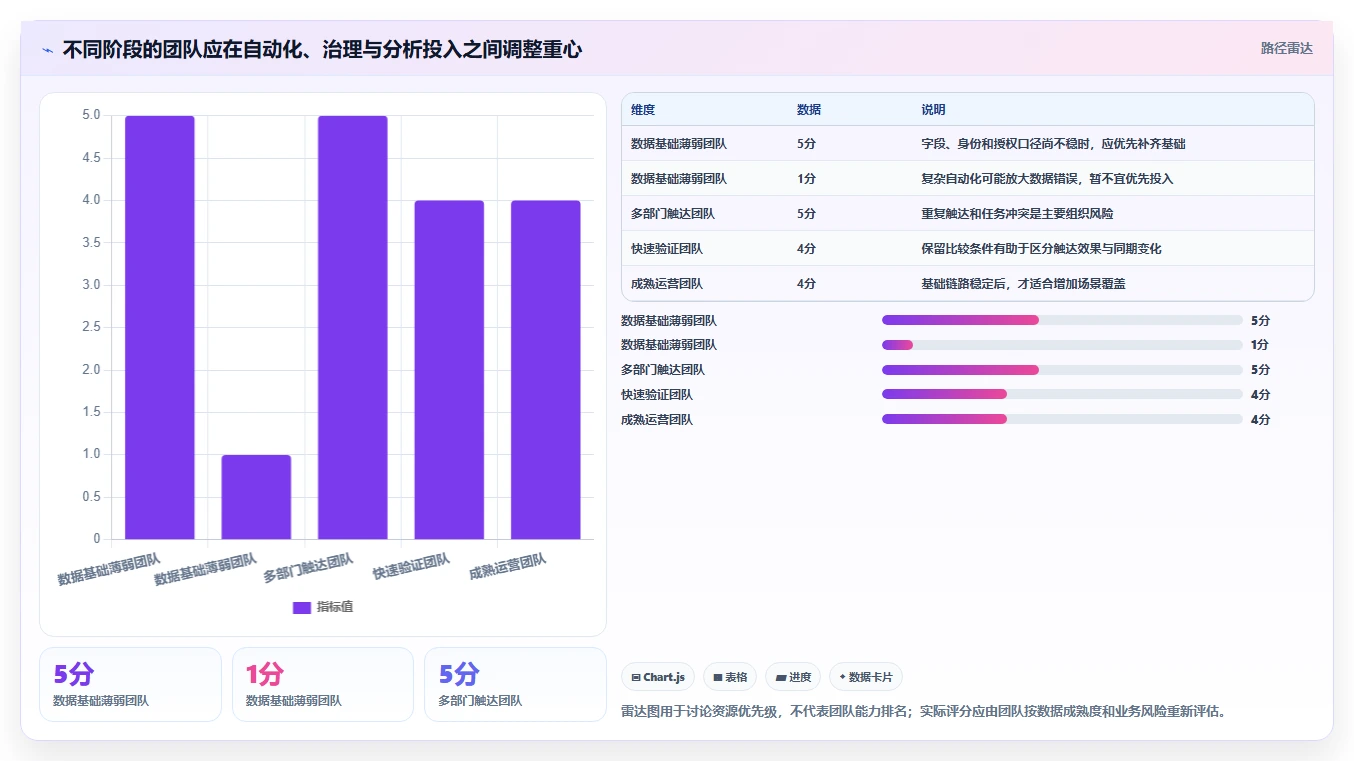
Task: Click the cell 复杂自动化可能放大数据错误，暂不宜优先投入
Action: 1047,179
